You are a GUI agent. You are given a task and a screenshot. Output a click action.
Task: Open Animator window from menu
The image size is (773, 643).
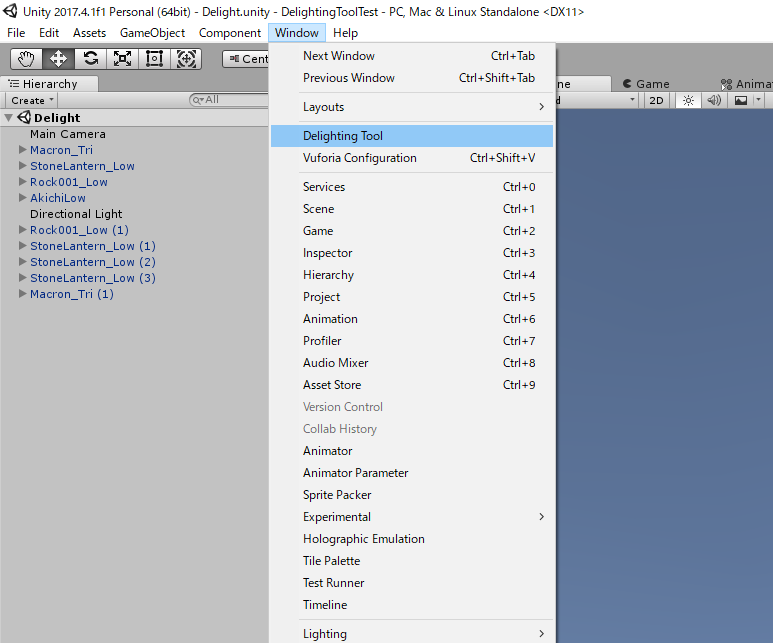coord(412,451)
